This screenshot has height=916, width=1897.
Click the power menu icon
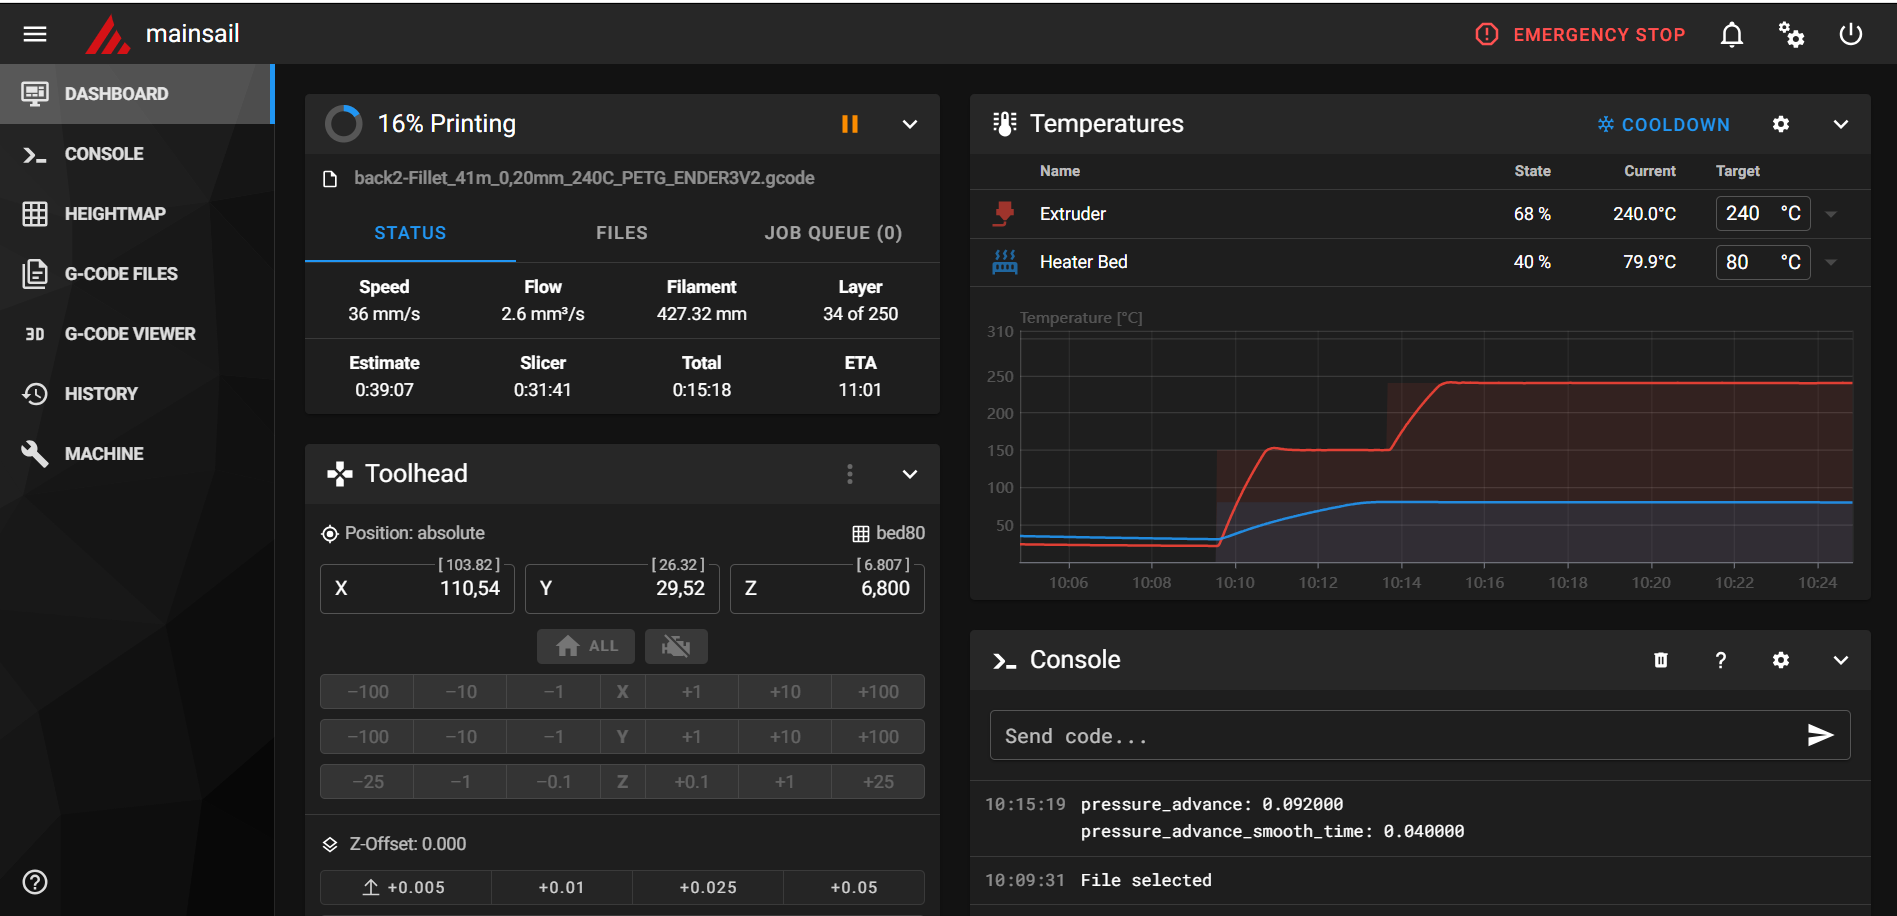point(1850,35)
